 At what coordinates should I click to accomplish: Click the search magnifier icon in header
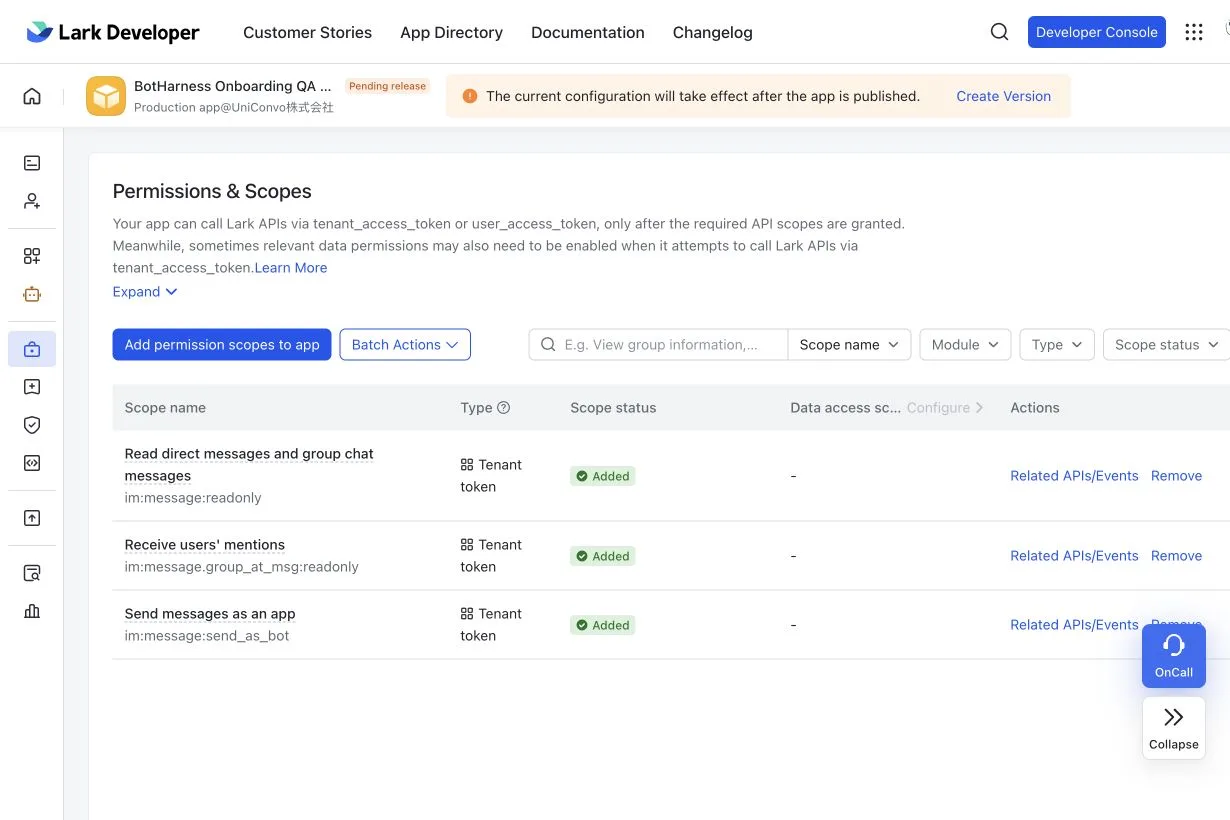999,32
